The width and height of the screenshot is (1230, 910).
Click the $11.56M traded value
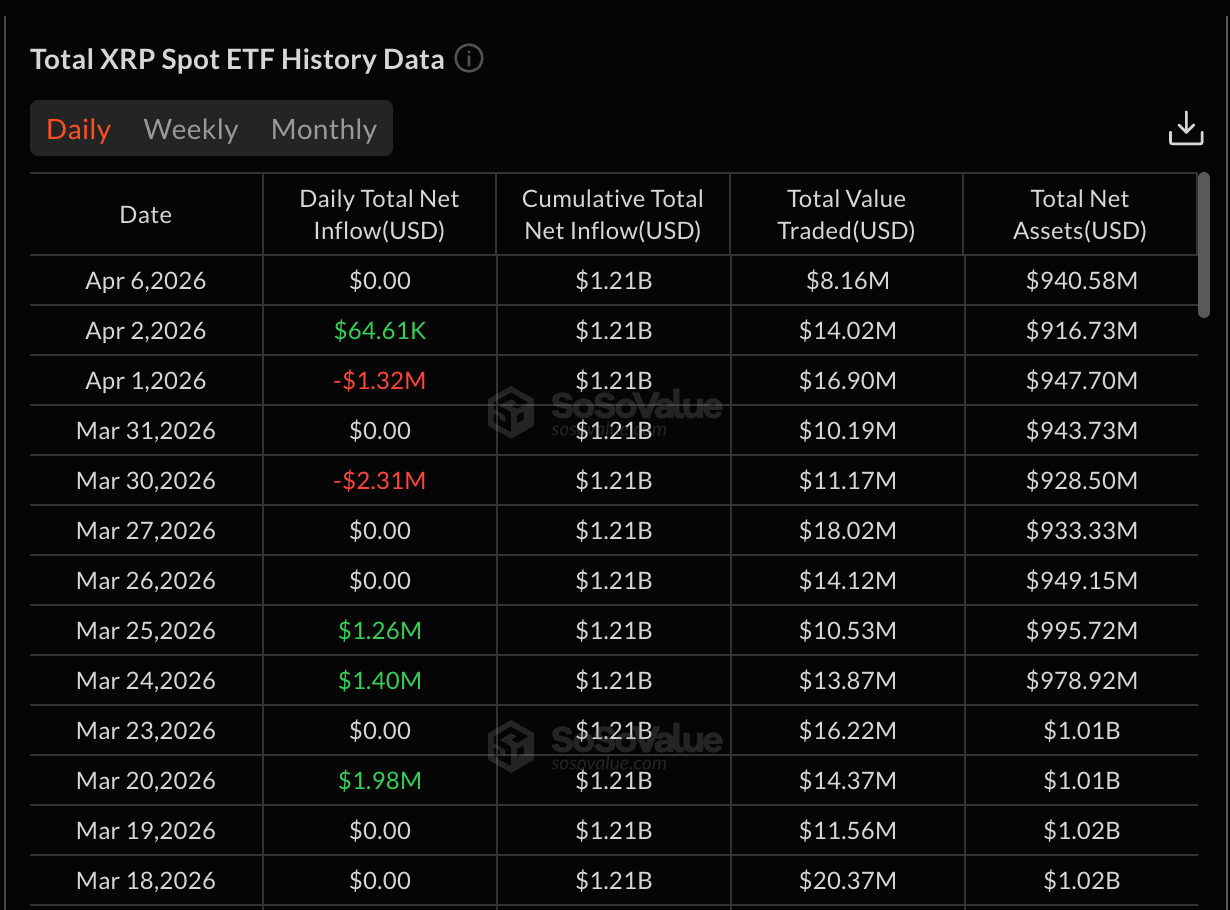(847, 831)
